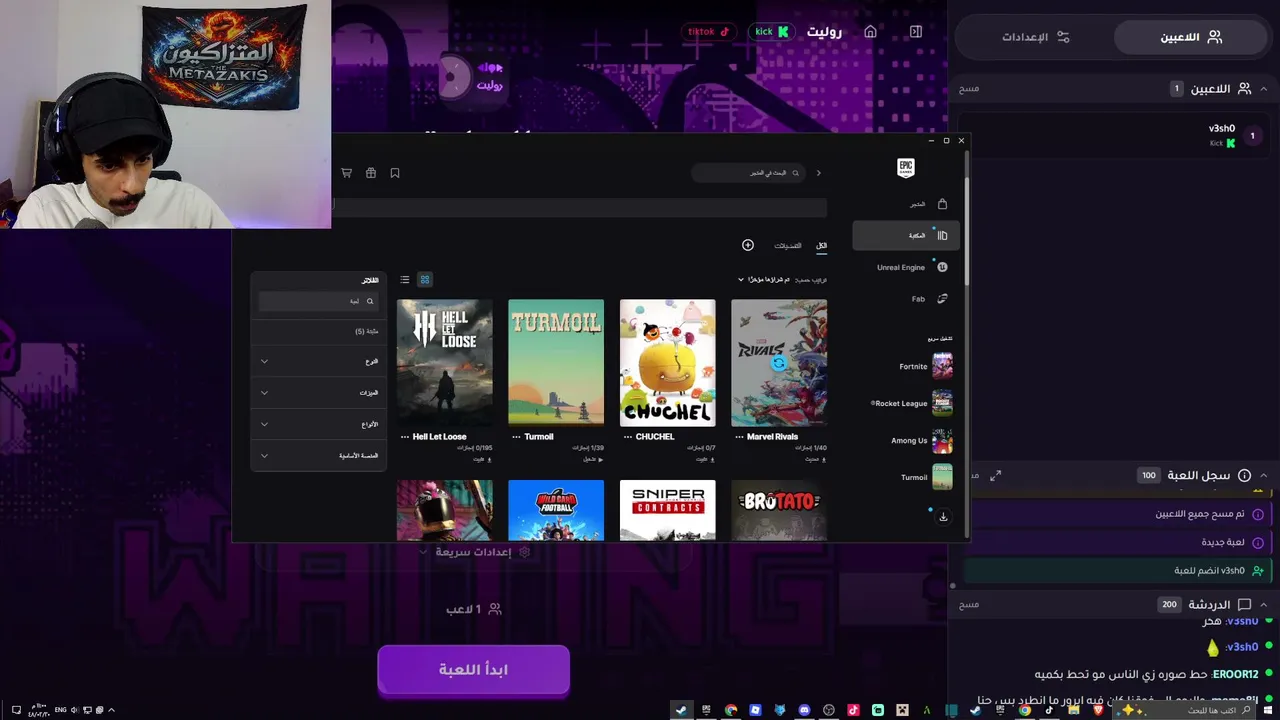Open the Brotato game tile
The width and height of the screenshot is (1280, 720).
click(x=779, y=510)
